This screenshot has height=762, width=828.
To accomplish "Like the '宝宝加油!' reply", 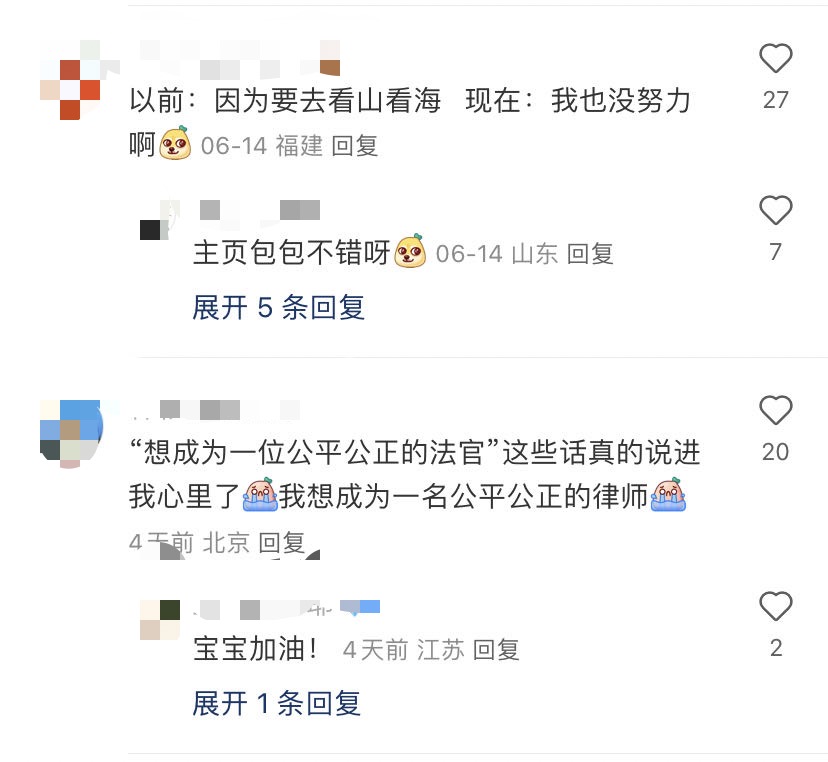I will pos(775,606).
